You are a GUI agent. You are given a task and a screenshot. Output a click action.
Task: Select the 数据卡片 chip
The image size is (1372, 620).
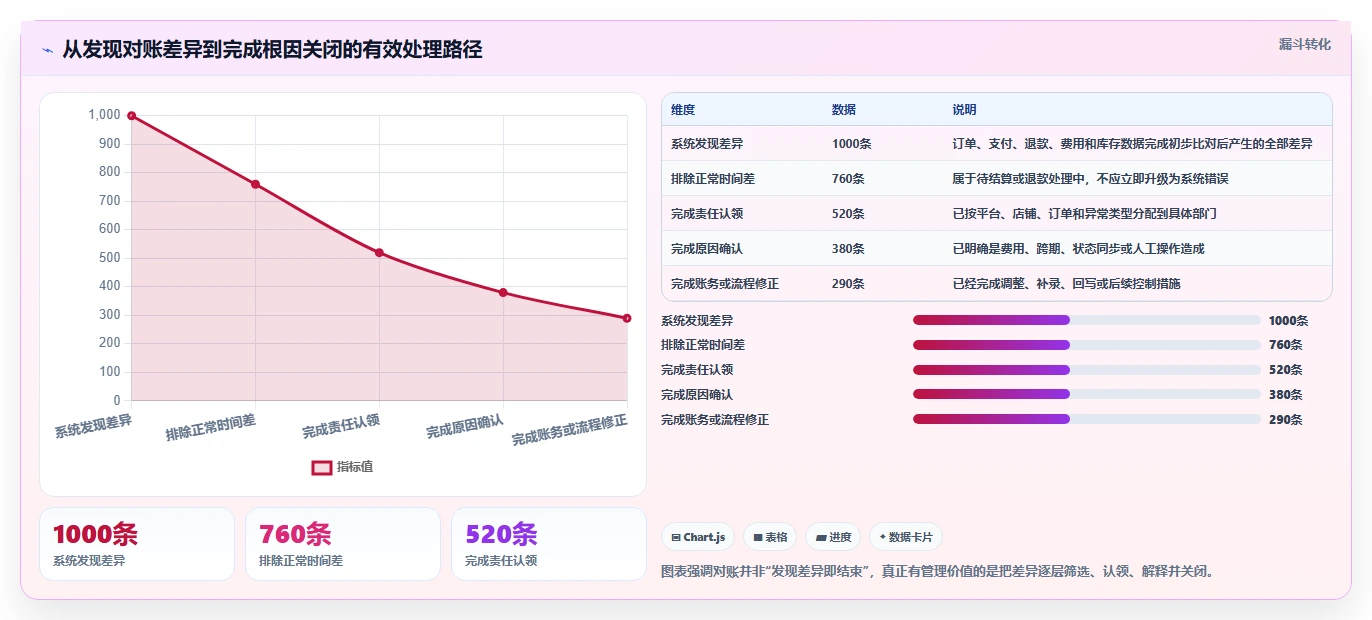[x=905, y=537]
